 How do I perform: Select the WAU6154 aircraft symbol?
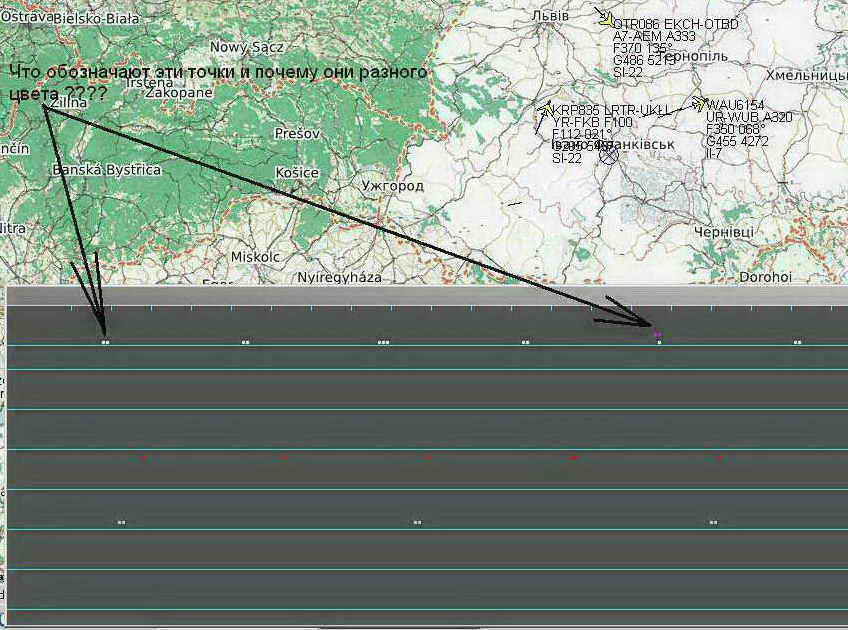pos(697,104)
